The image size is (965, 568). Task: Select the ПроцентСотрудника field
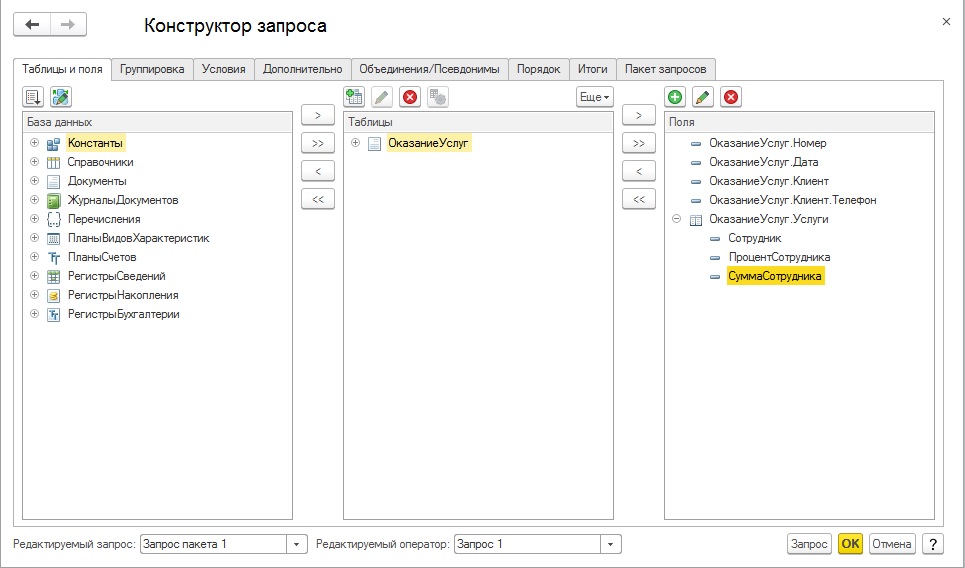point(779,257)
